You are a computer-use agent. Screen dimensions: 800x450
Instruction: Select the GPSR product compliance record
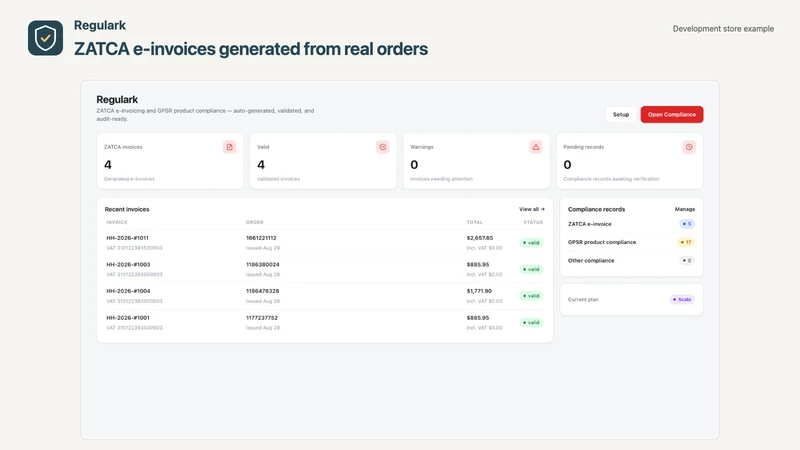tap(631, 242)
